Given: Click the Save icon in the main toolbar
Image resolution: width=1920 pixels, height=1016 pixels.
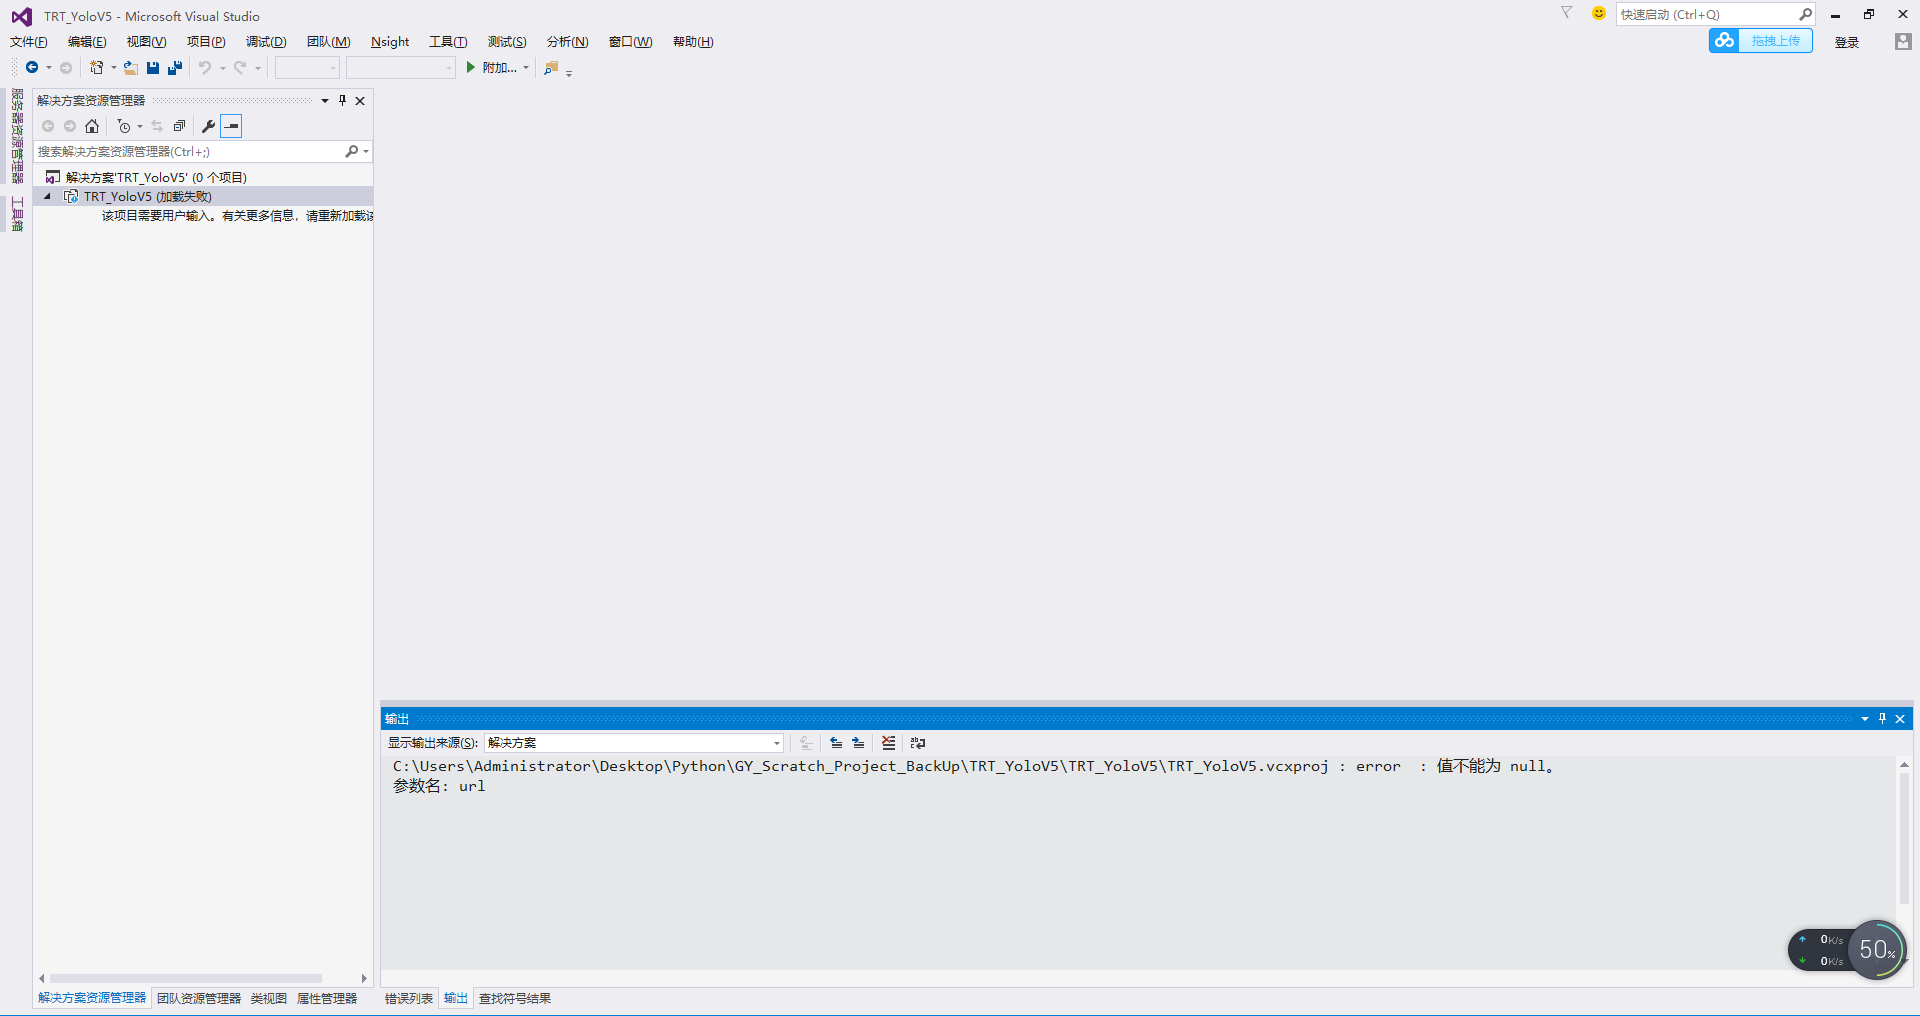Looking at the screenshot, I should click(x=152, y=67).
